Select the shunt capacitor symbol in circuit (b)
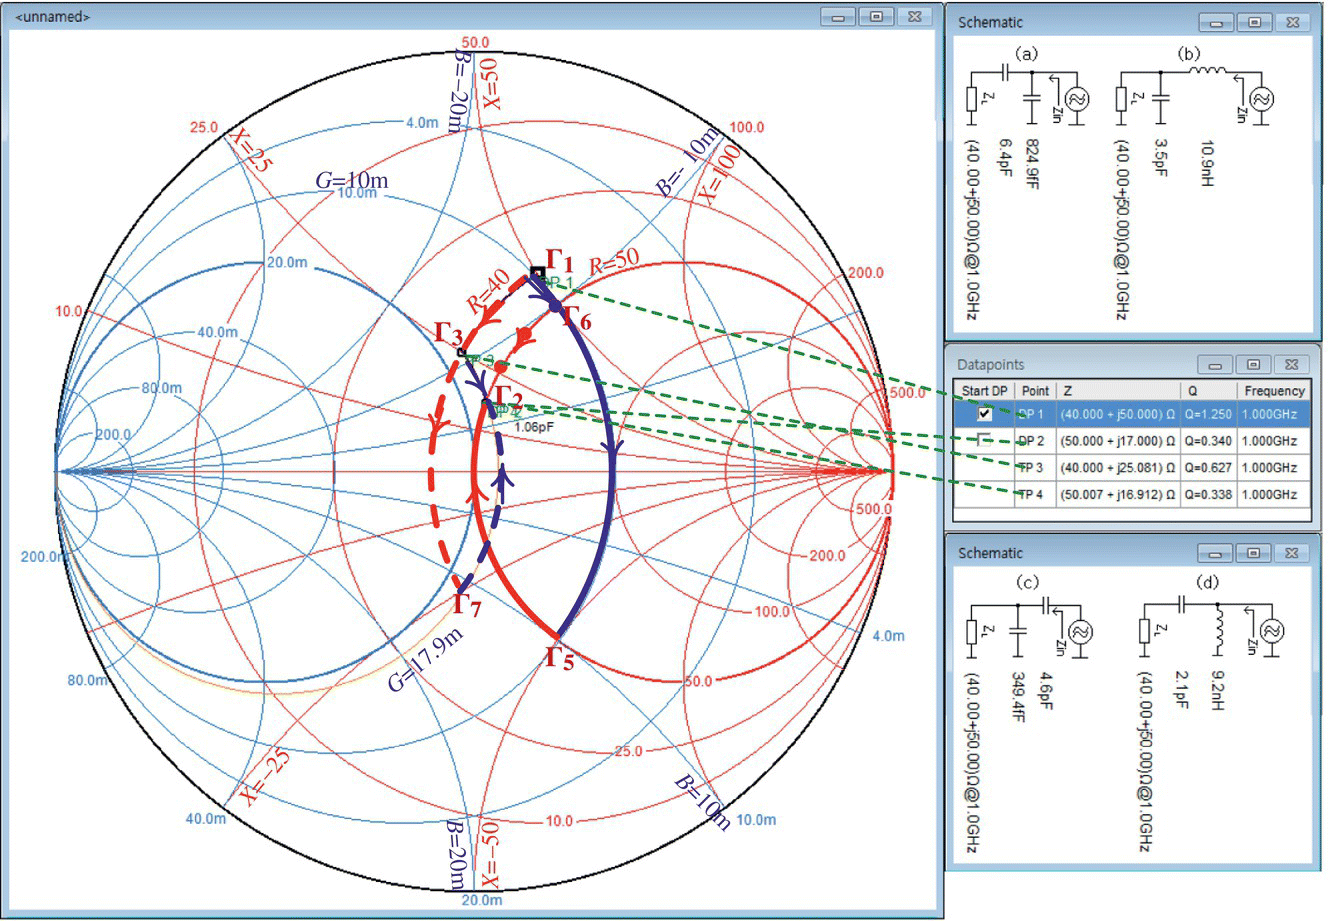Screen dimensions: 1329x921 [1160, 99]
